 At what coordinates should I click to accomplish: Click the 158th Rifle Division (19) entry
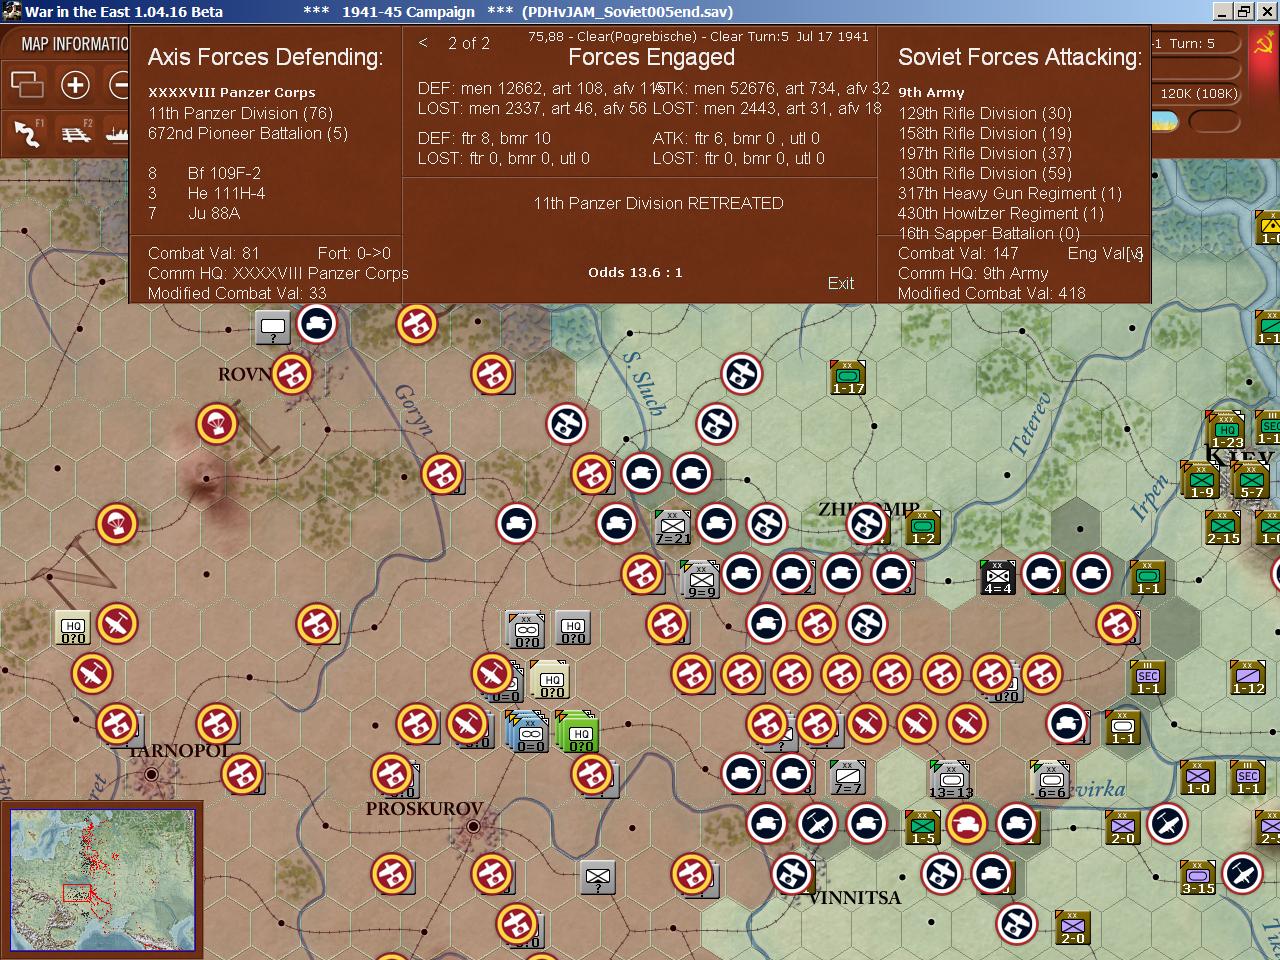[985, 133]
